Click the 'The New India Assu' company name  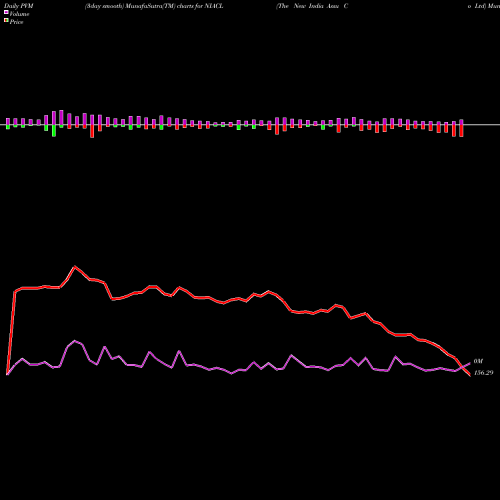coord(308,6)
